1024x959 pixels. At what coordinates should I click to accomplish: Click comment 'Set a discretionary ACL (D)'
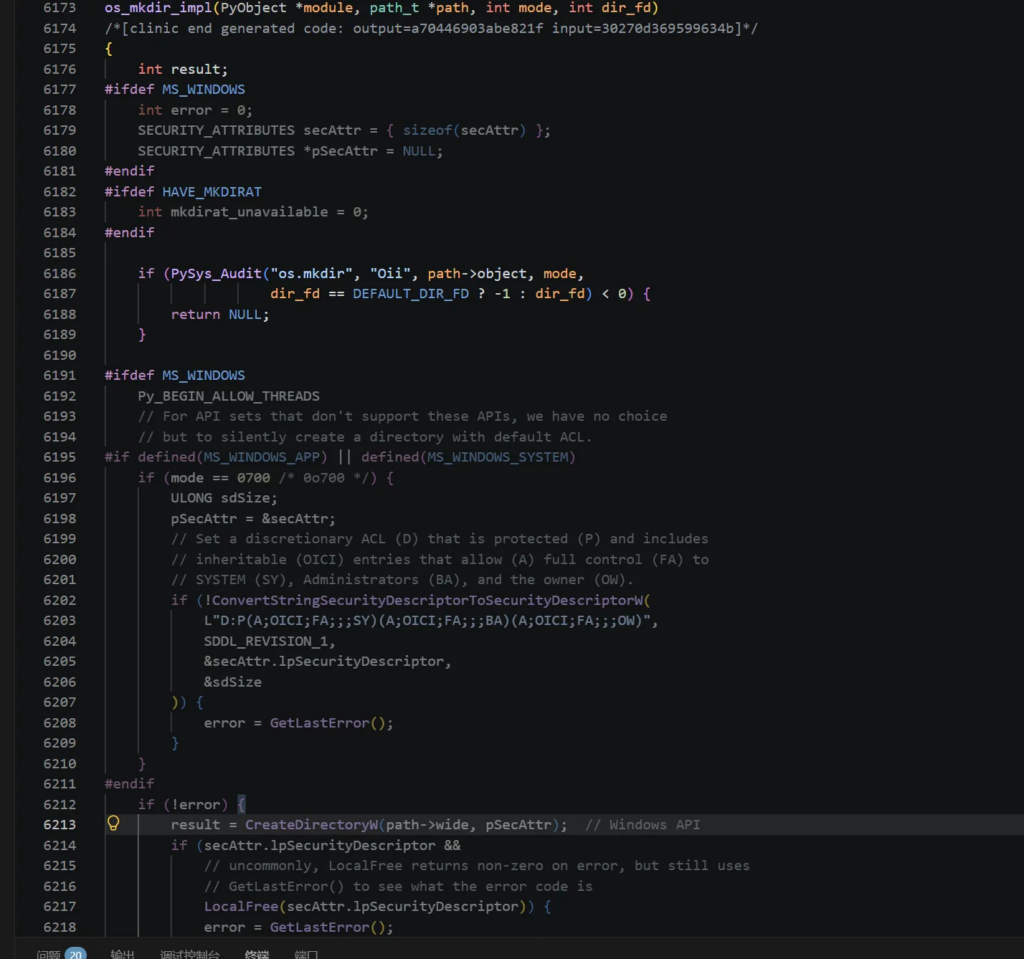click(440, 538)
